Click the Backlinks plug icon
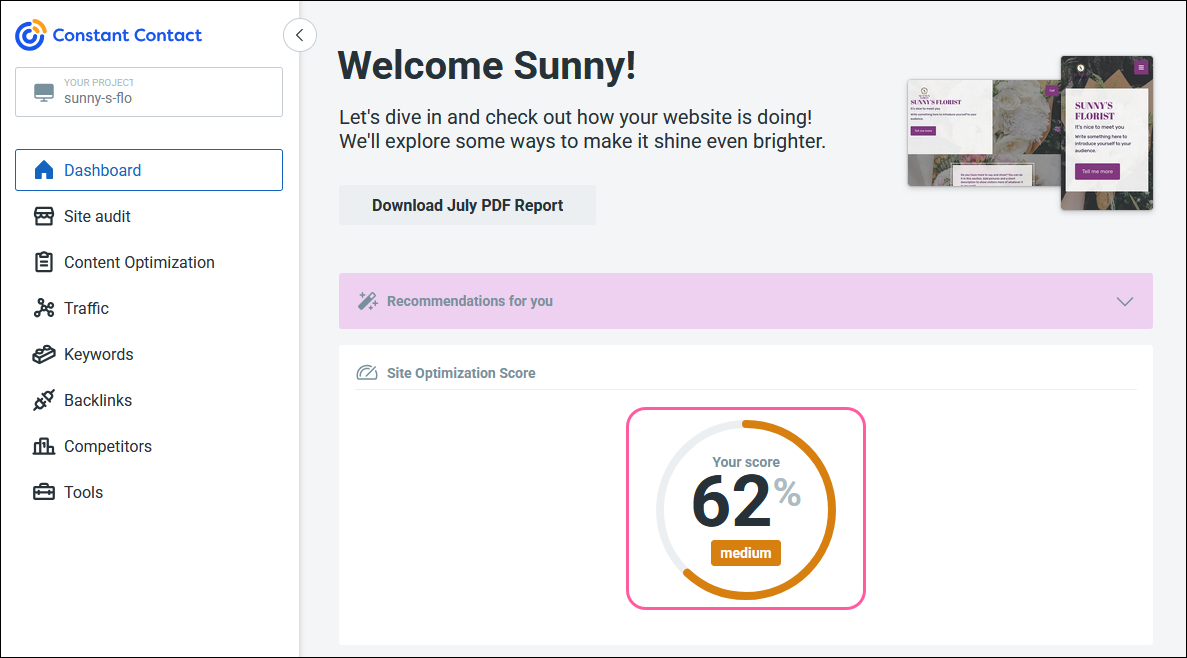Screen dimensions: 1187x658 (x=44, y=400)
